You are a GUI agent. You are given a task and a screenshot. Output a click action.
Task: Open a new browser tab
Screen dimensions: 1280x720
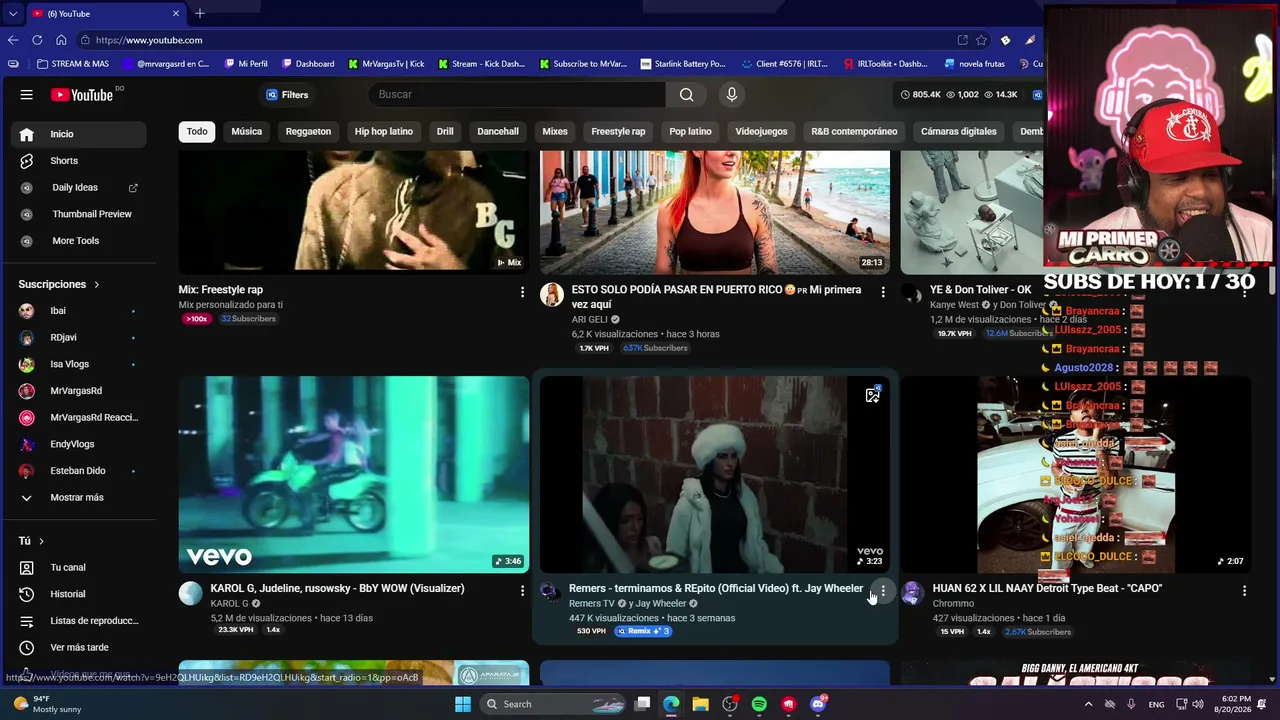(x=200, y=14)
